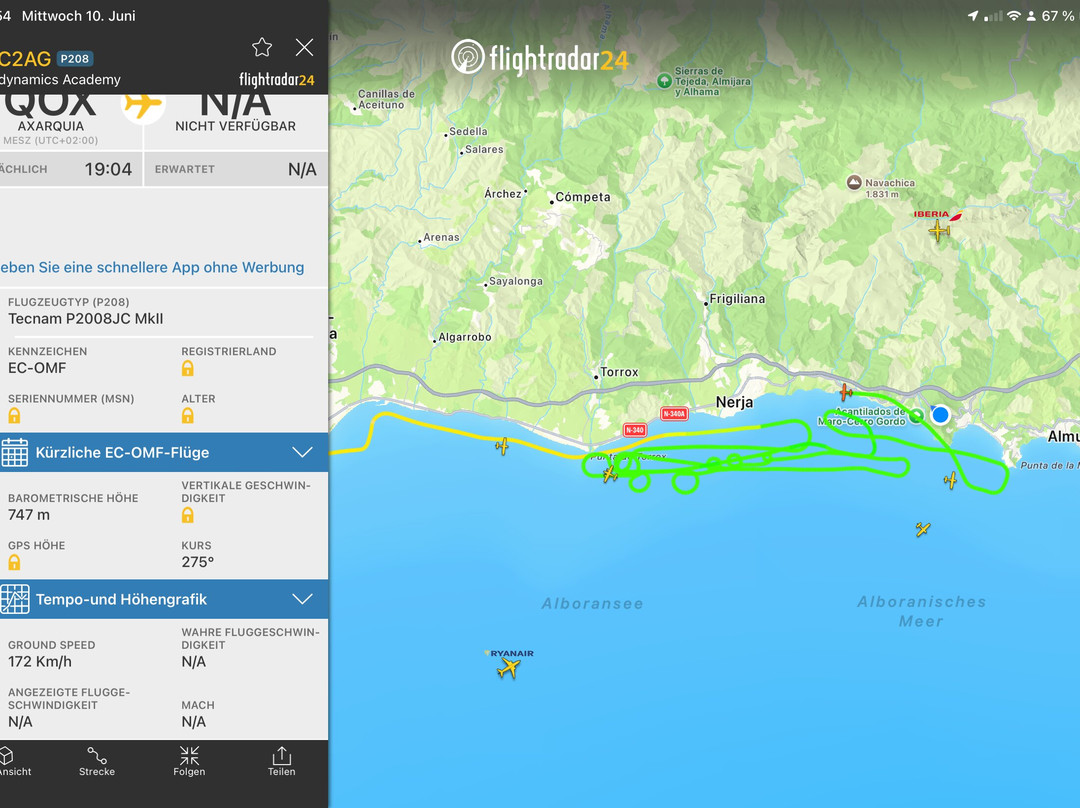
Task: Select the aircraft on the yellow track near Torrox coast
Action: [502, 446]
